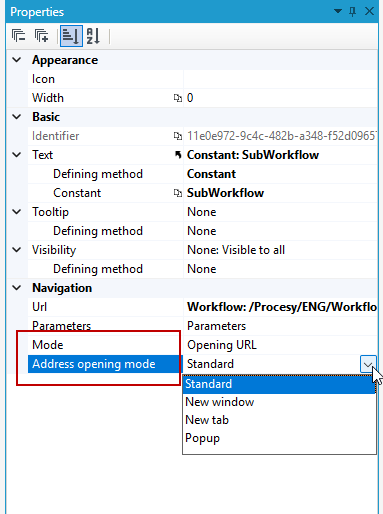Viewport: 383px width, 514px height.
Task: Sort properties alphabetically A-Z
Action: [93, 36]
